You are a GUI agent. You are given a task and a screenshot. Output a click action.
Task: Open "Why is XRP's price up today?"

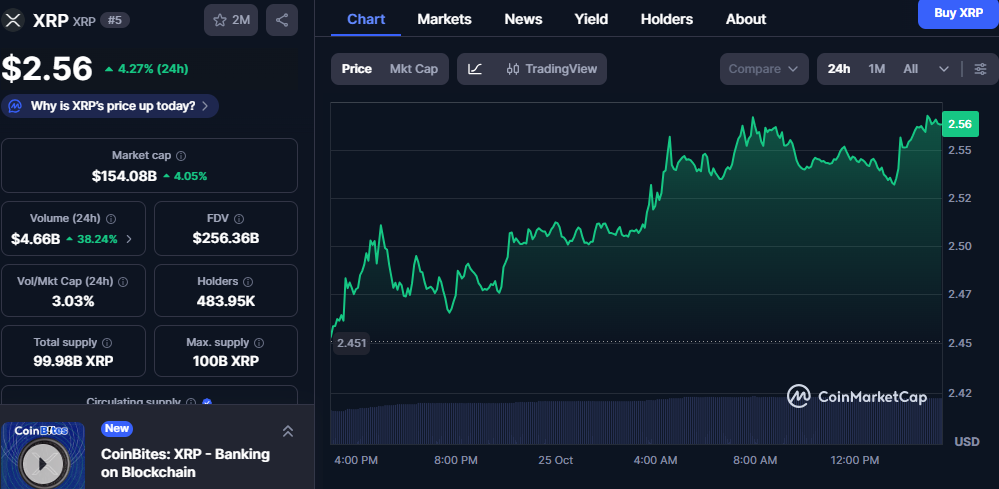point(112,106)
